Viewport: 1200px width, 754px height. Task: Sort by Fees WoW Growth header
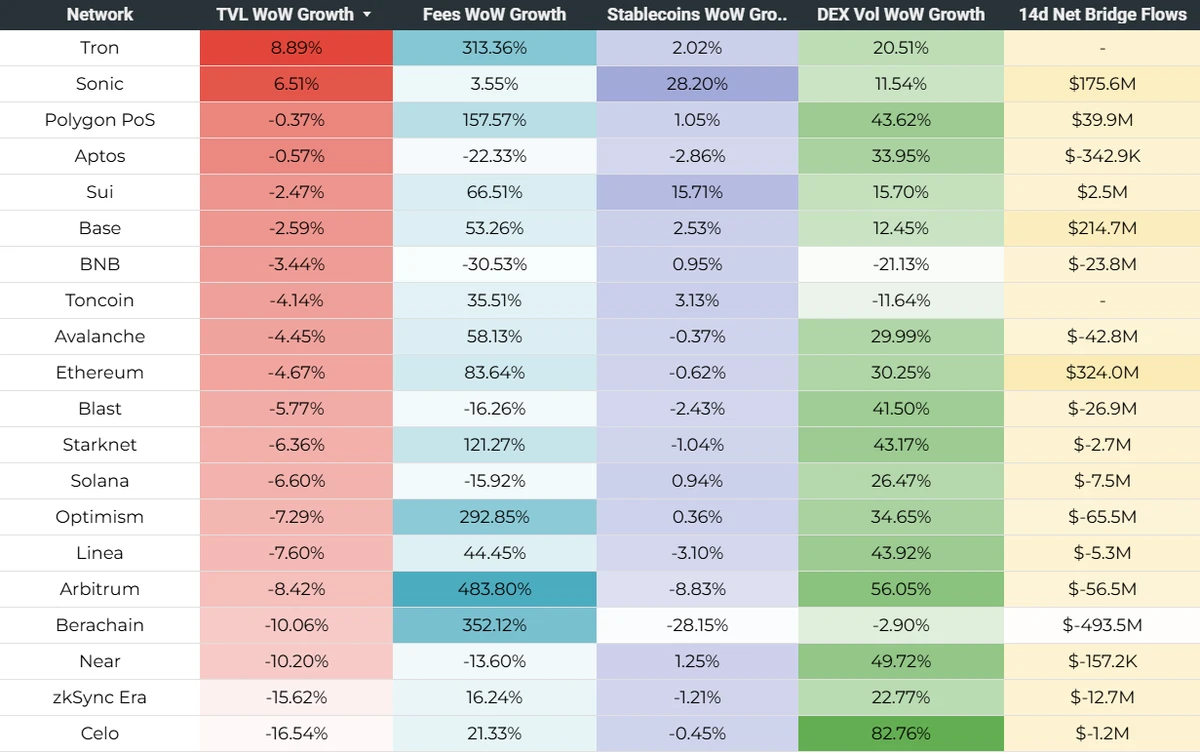[494, 15]
